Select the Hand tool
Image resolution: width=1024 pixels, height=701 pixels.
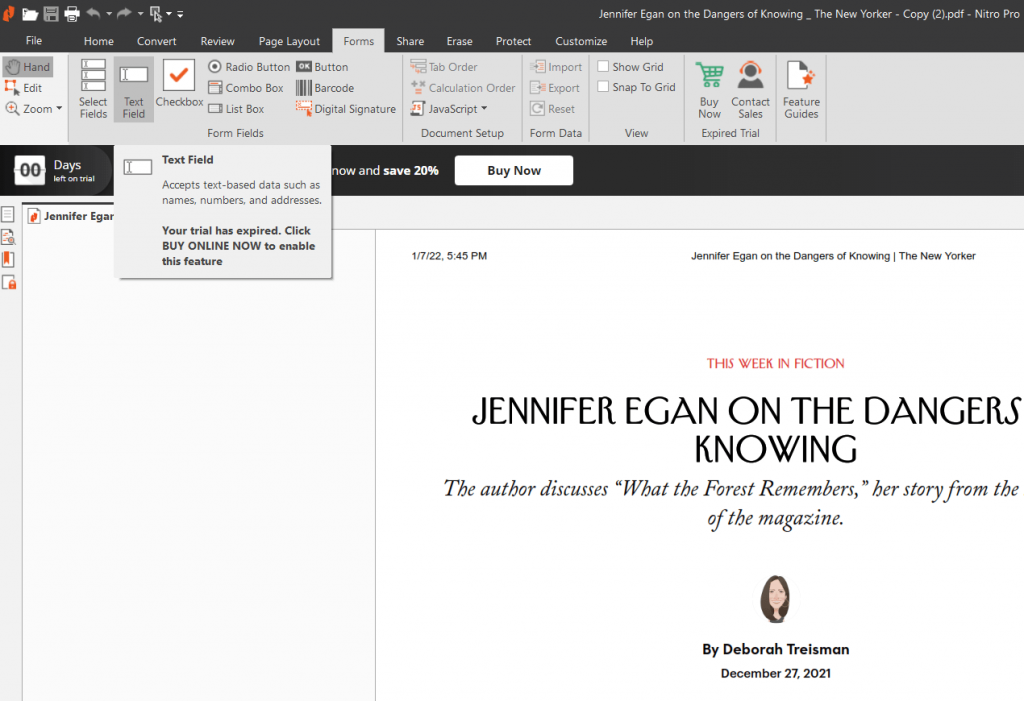point(27,67)
